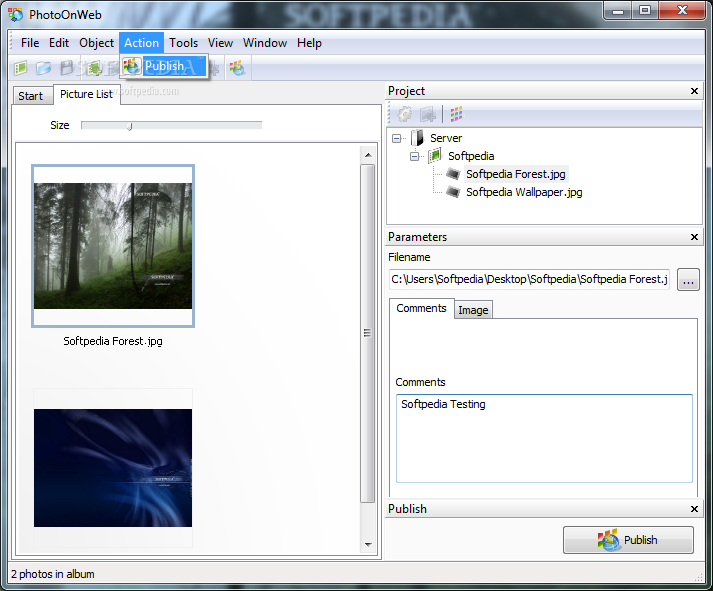The height and width of the screenshot is (591, 713).
Task: Click the main toolbar drag grip handle
Action: tap(11, 43)
